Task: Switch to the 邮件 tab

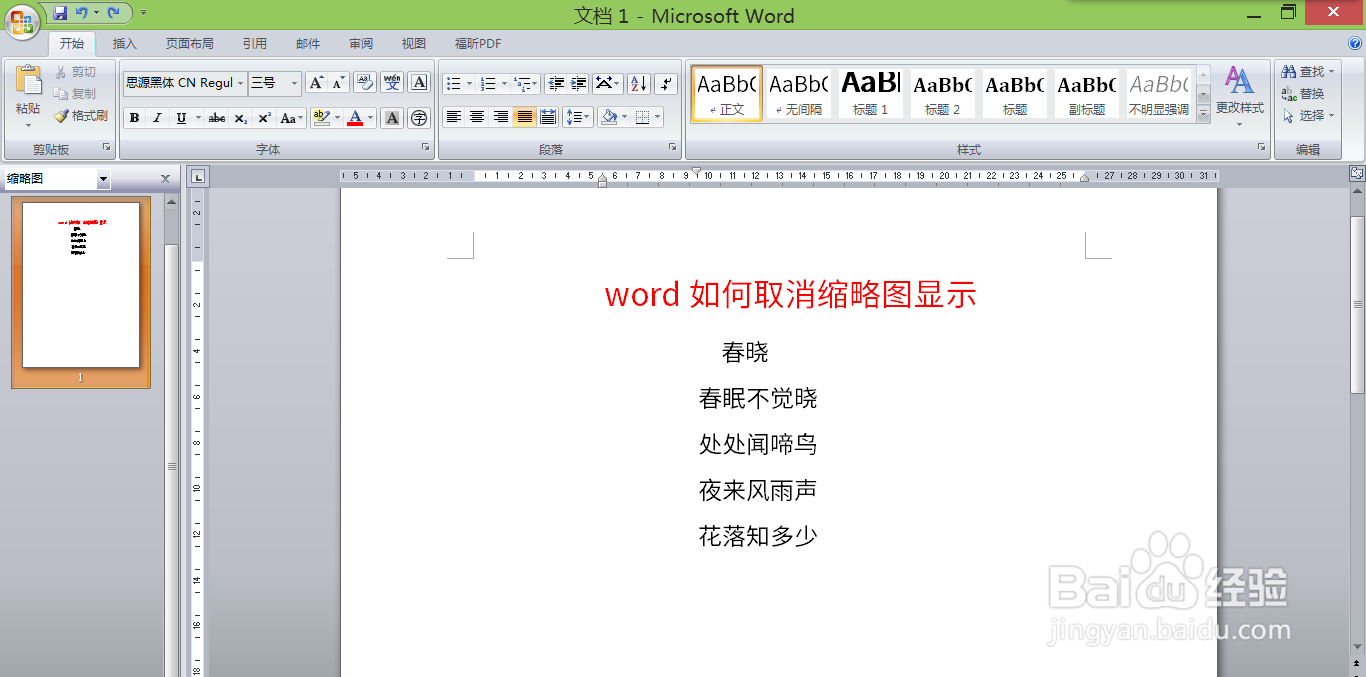Action: point(308,44)
